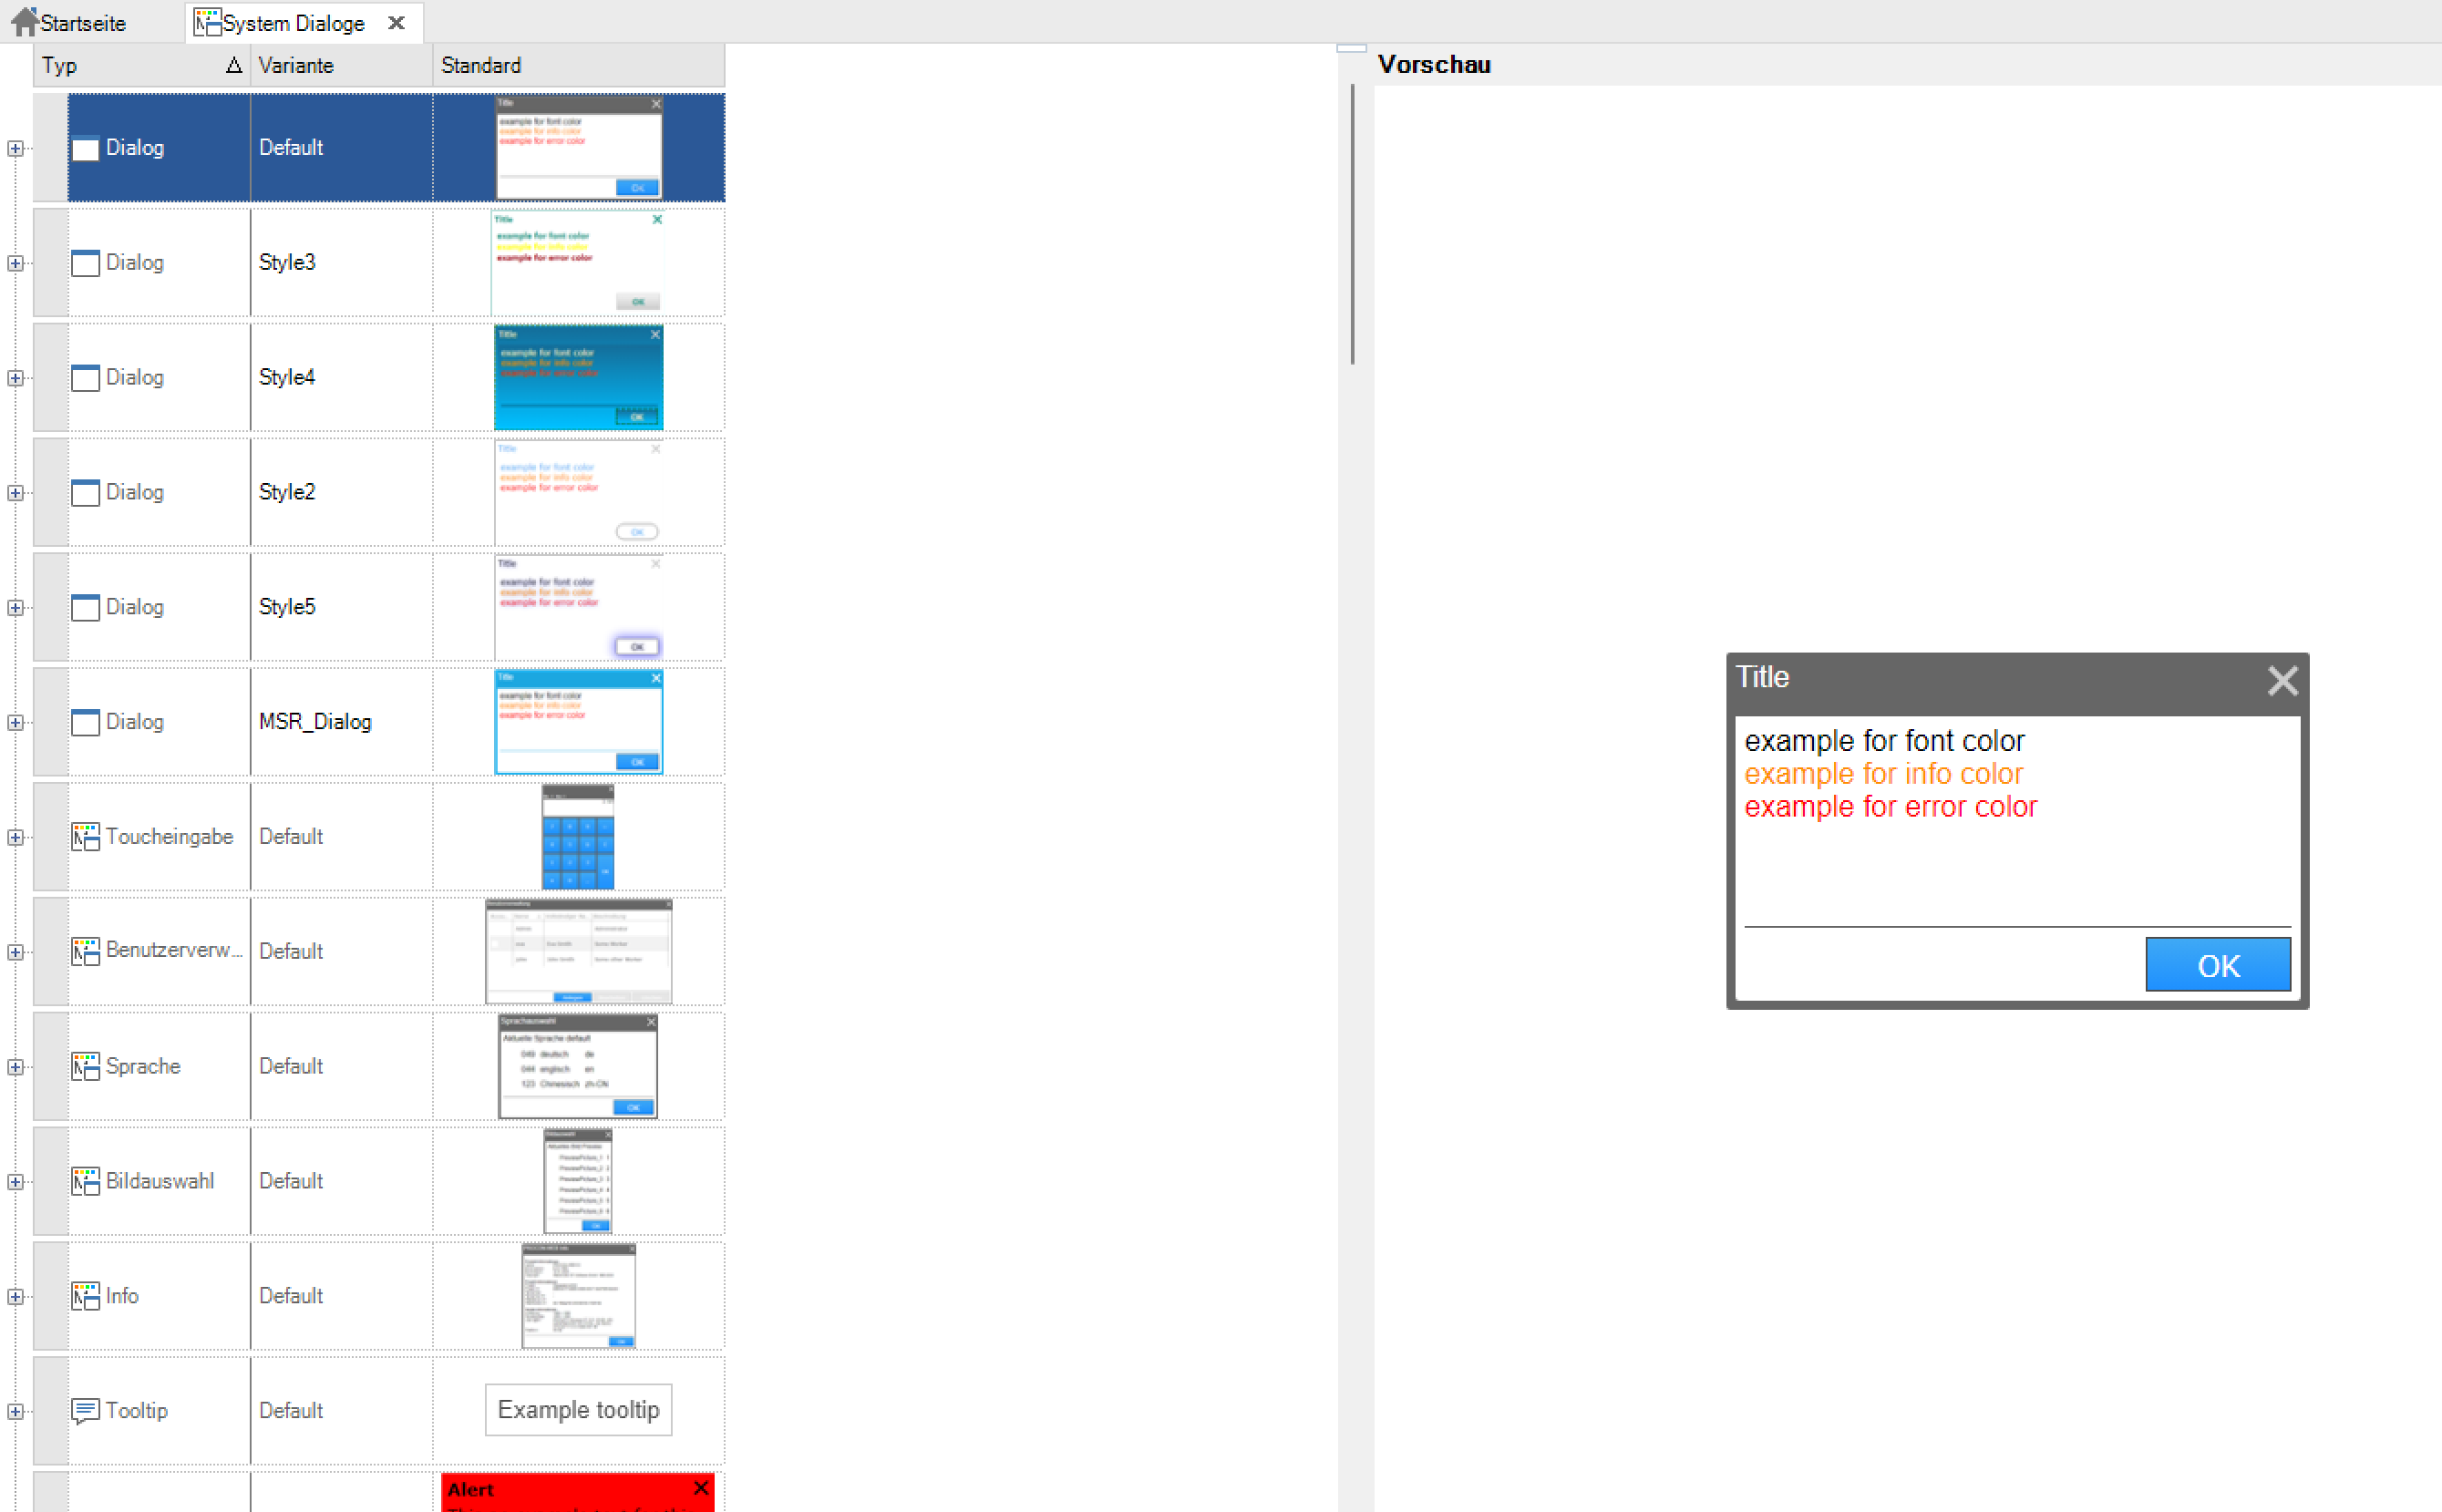Click the Tooltip speech-bubble icon
Viewport: 2442px width, 1512px height.
(x=86, y=1411)
